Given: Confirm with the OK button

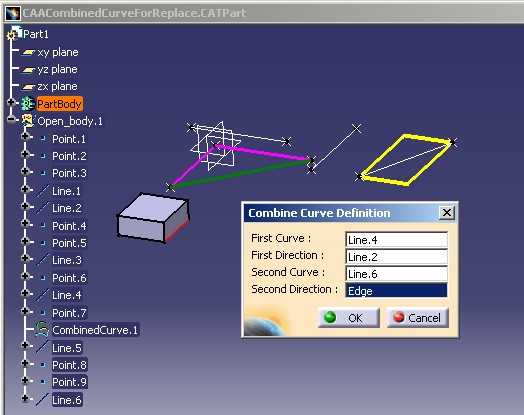Looking at the screenshot, I should [349, 317].
